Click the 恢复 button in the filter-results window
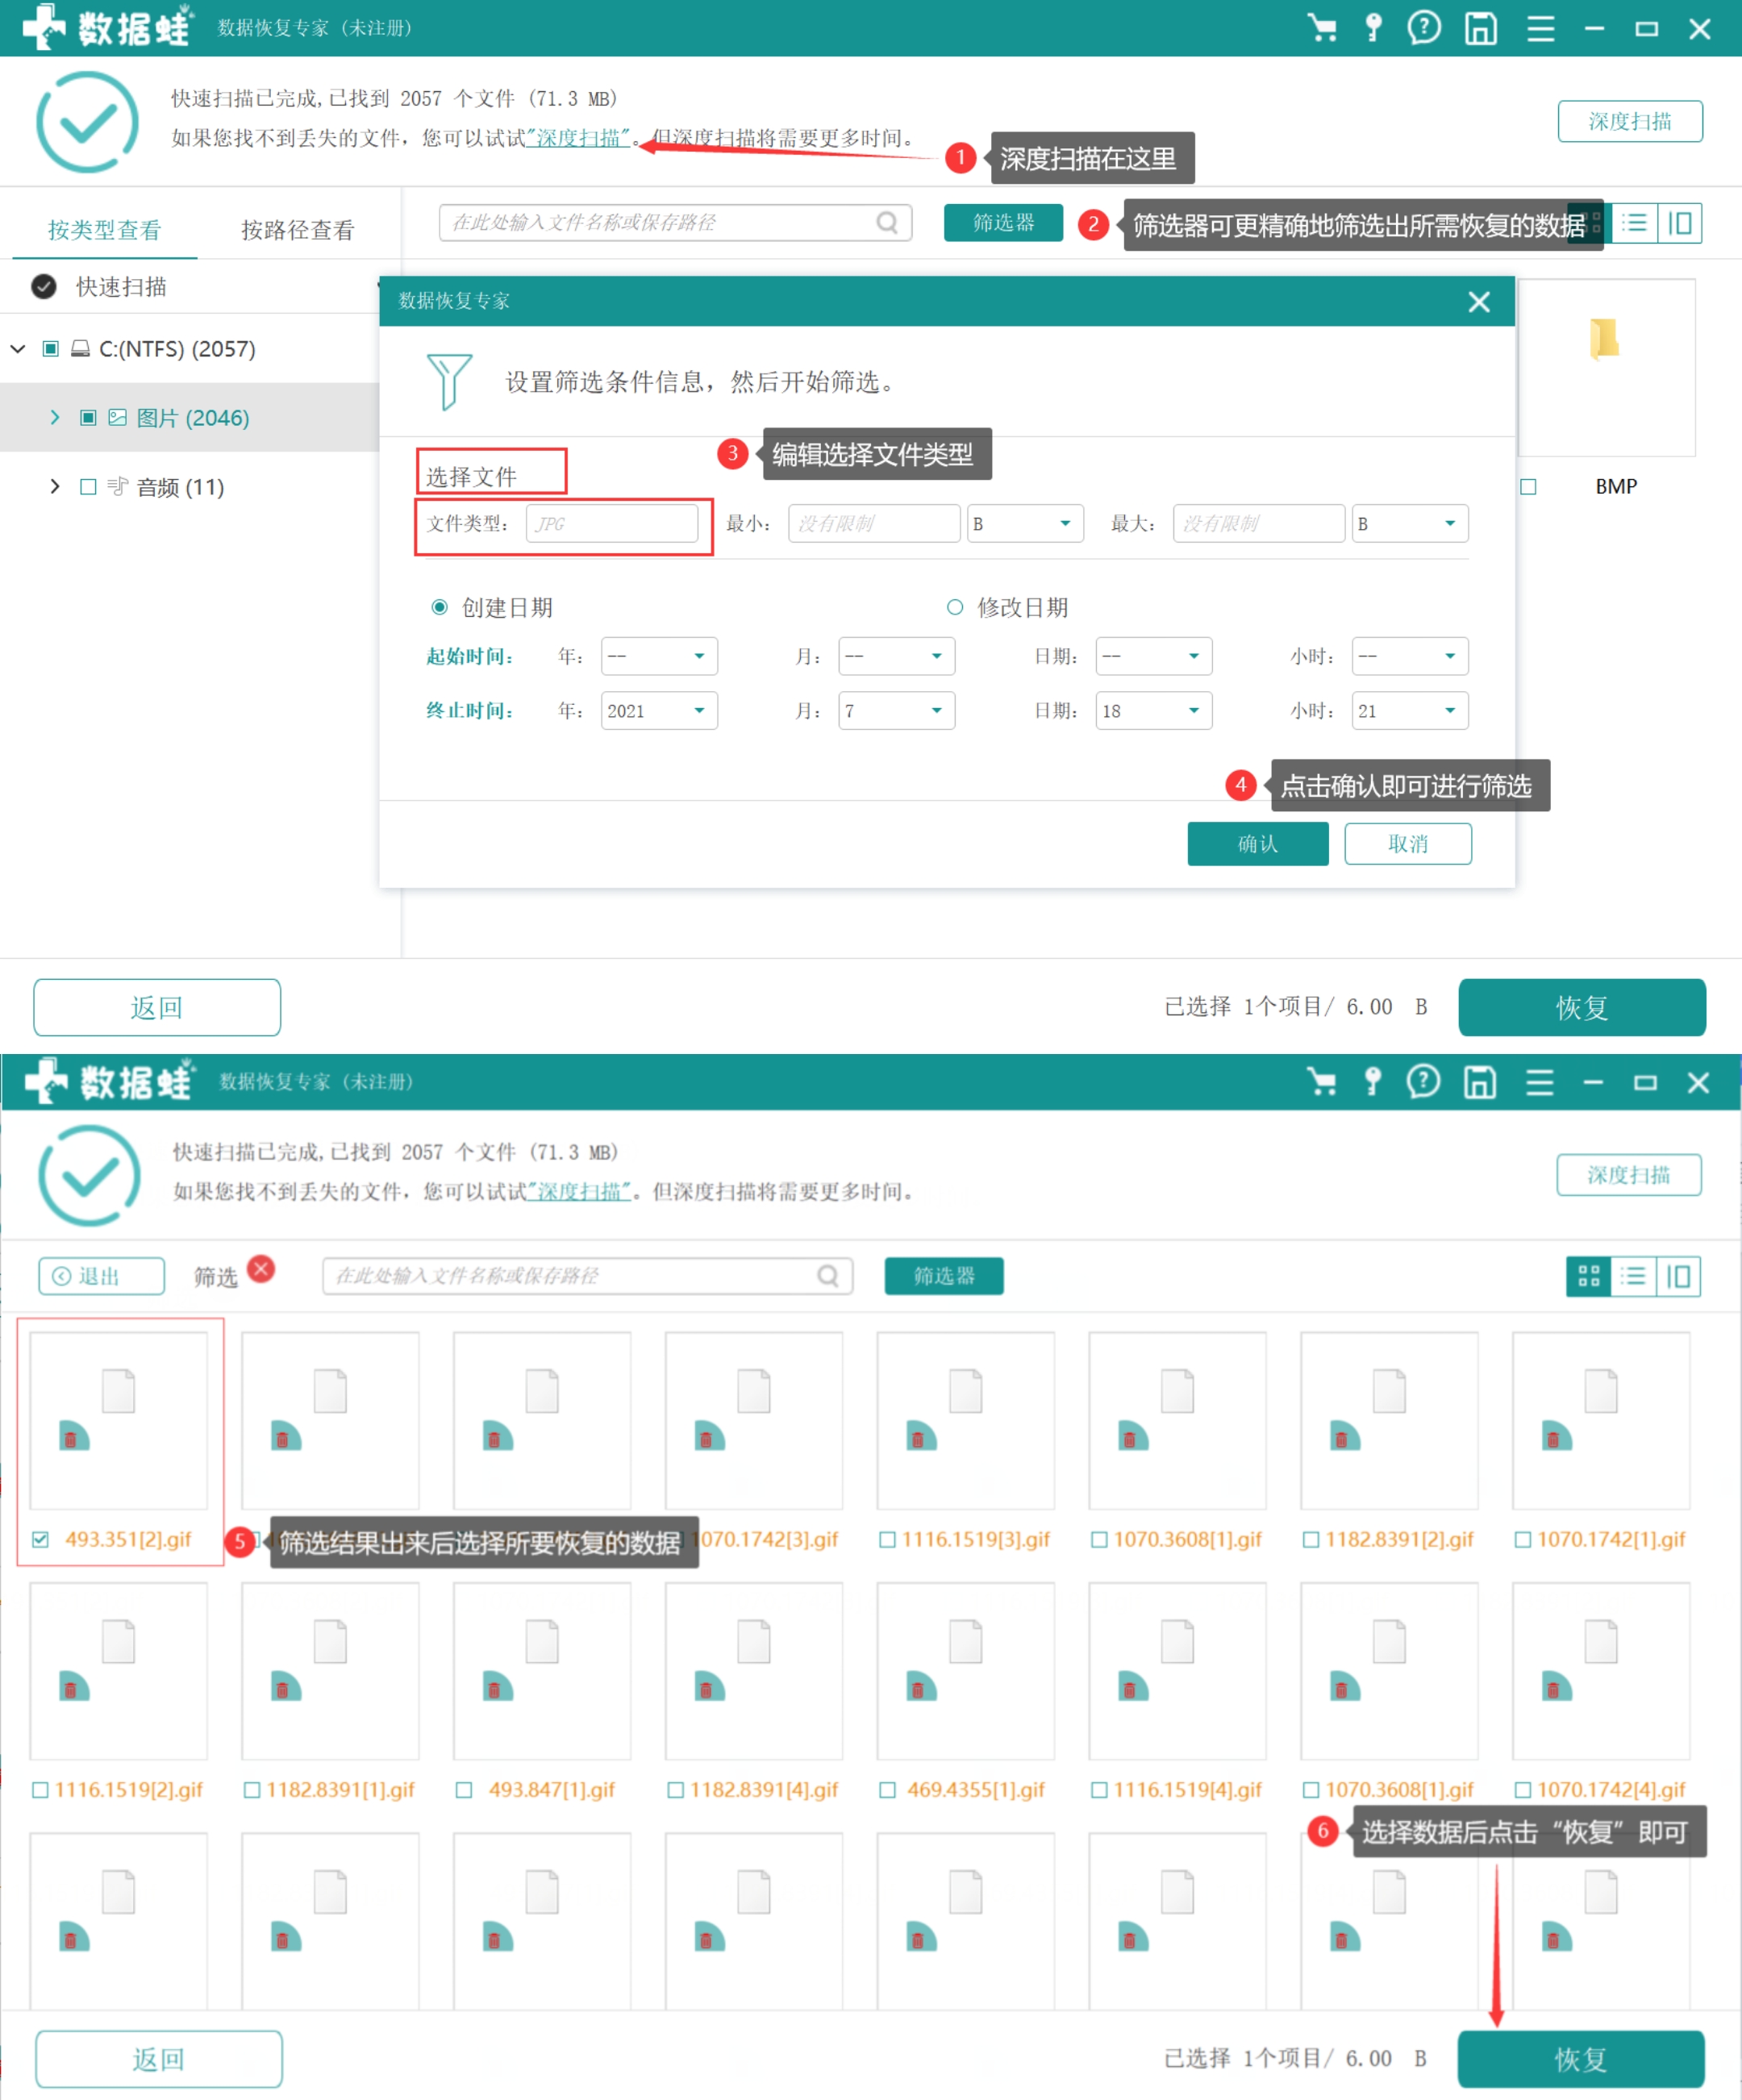The image size is (1742, 2100). 1581,2059
